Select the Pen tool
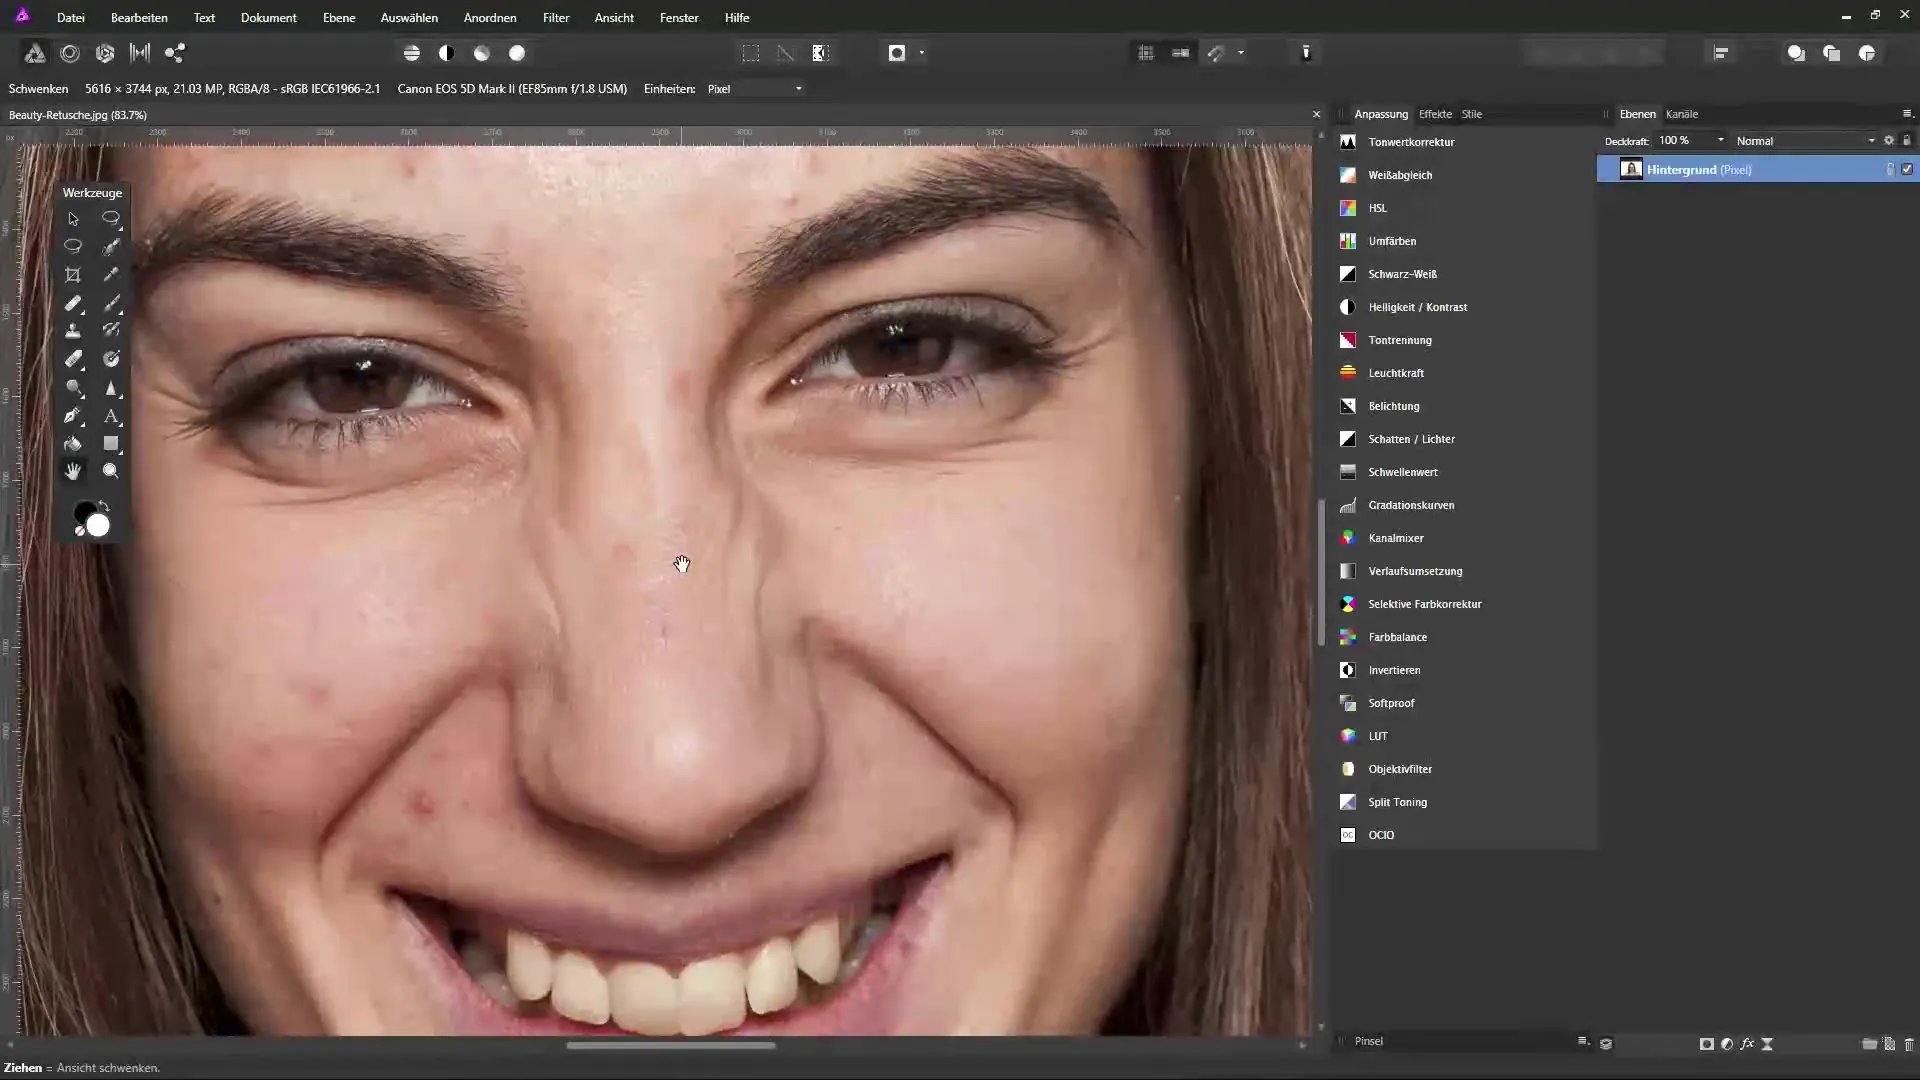 pyautogui.click(x=73, y=415)
